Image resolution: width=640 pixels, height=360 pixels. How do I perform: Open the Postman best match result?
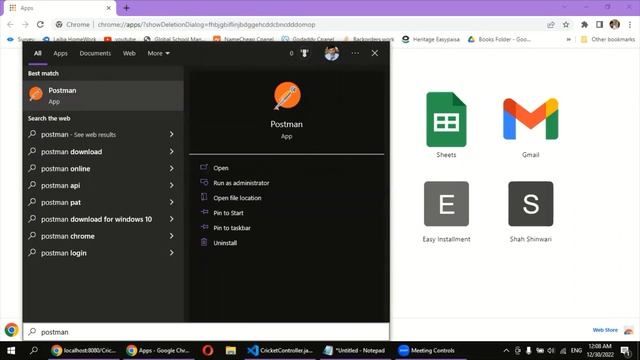[x=103, y=96]
